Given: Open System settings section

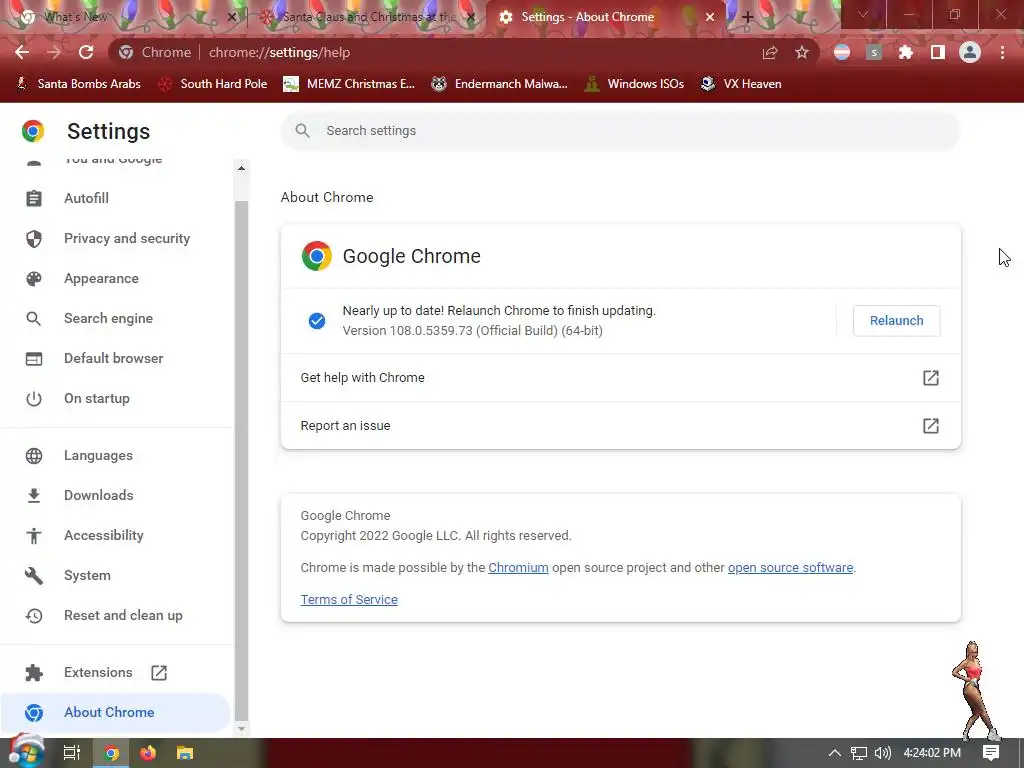Looking at the screenshot, I should click(87, 575).
